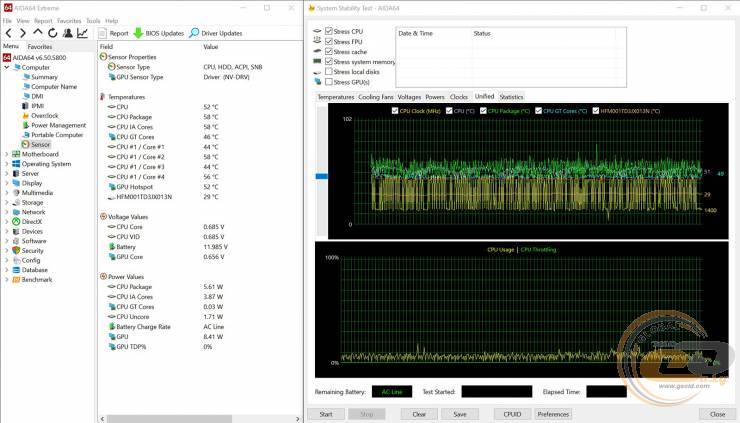Click the Value column header
This screenshot has width=740, height=423.
210,47
